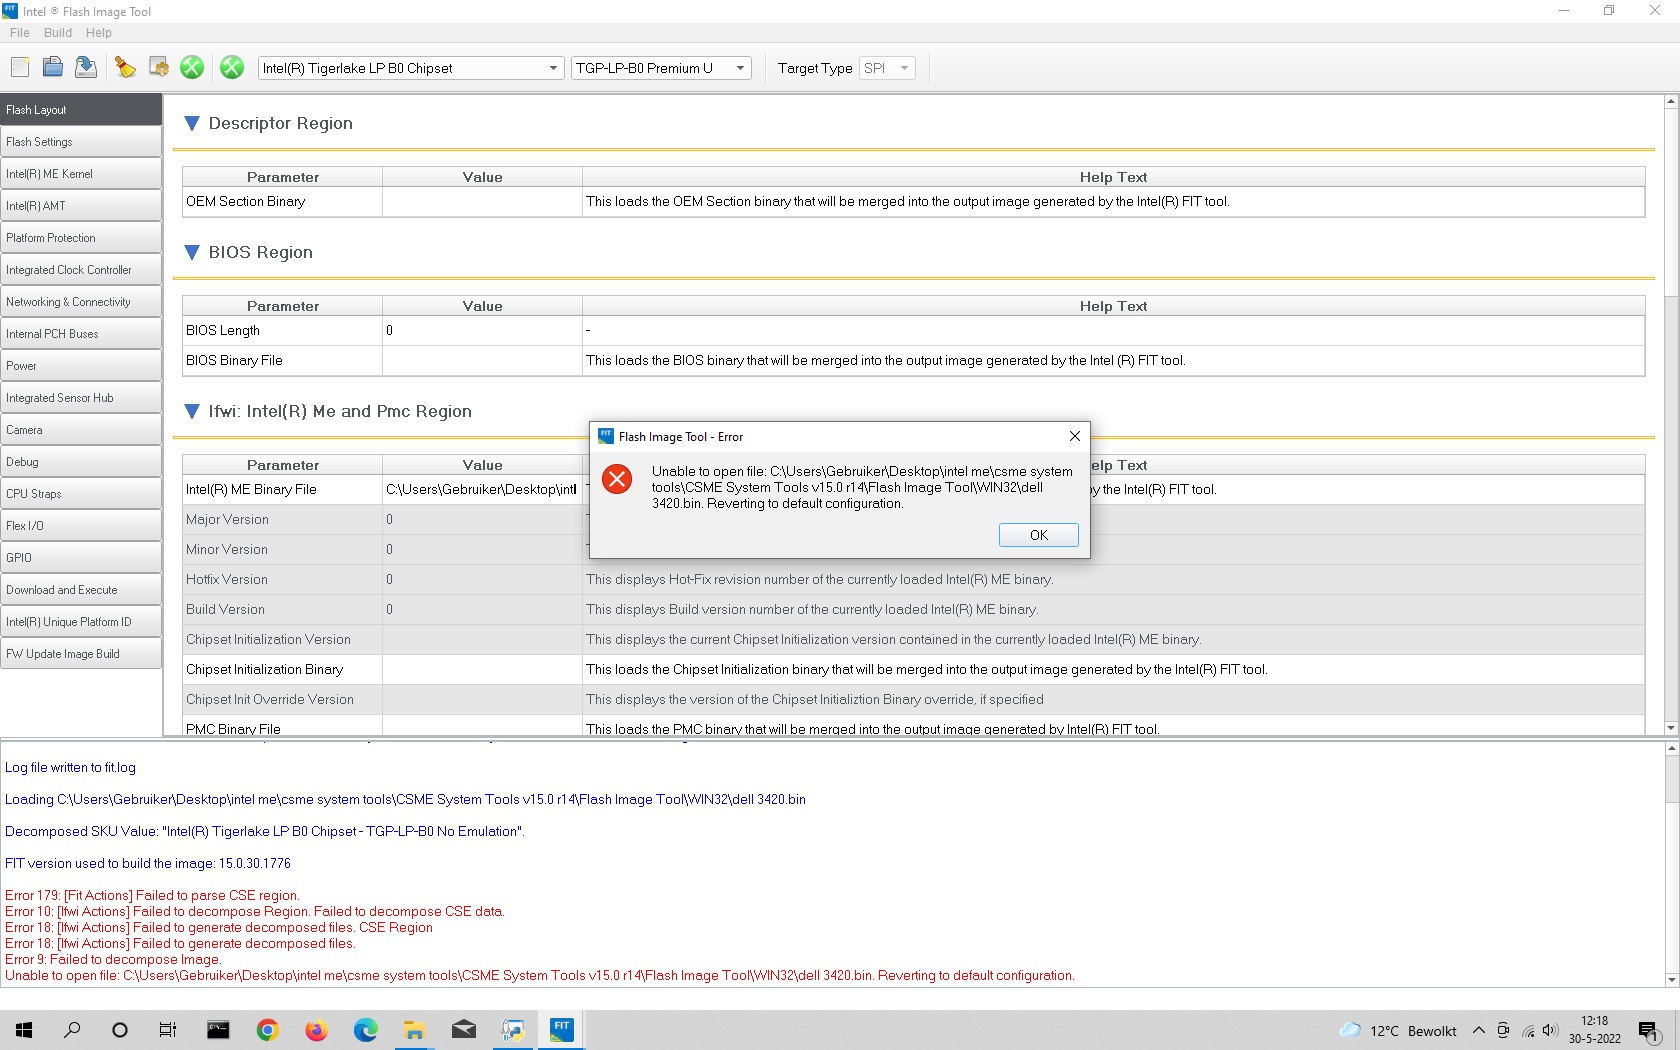
Task: Click the Open file folder icon
Action: (x=53, y=68)
